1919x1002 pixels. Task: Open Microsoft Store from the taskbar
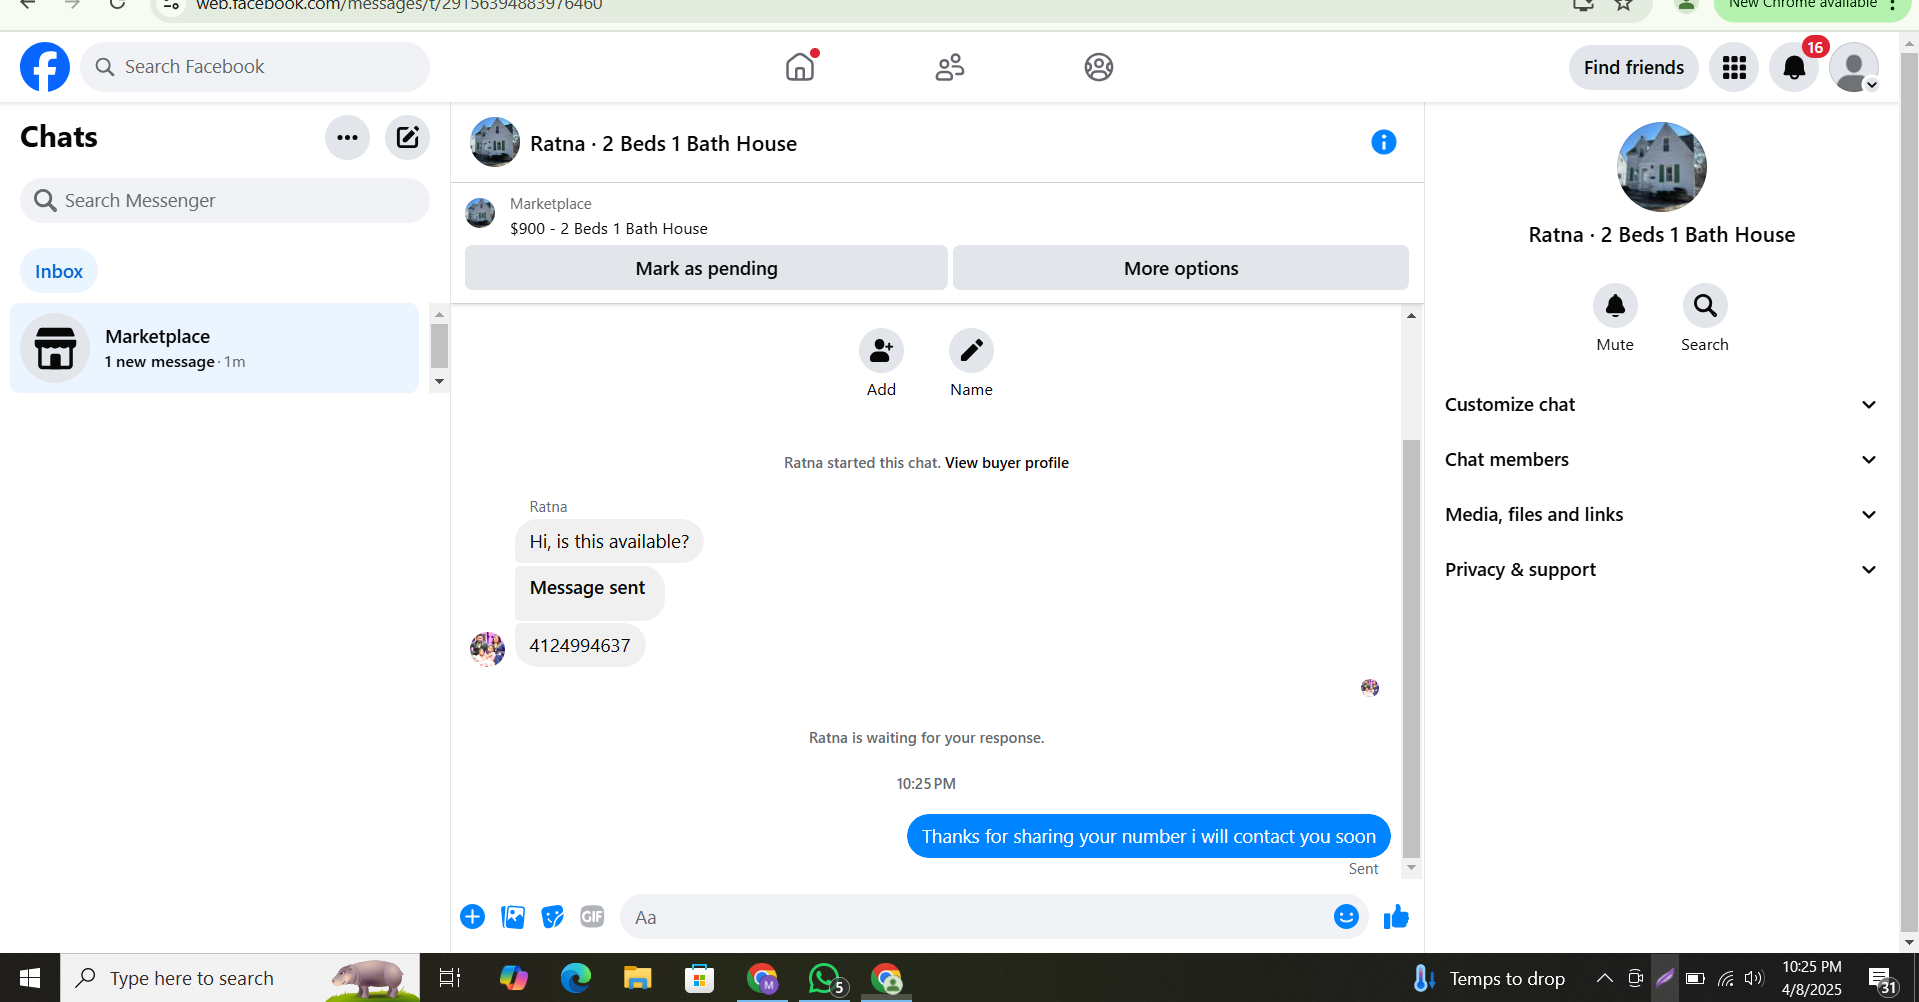pyautogui.click(x=699, y=978)
